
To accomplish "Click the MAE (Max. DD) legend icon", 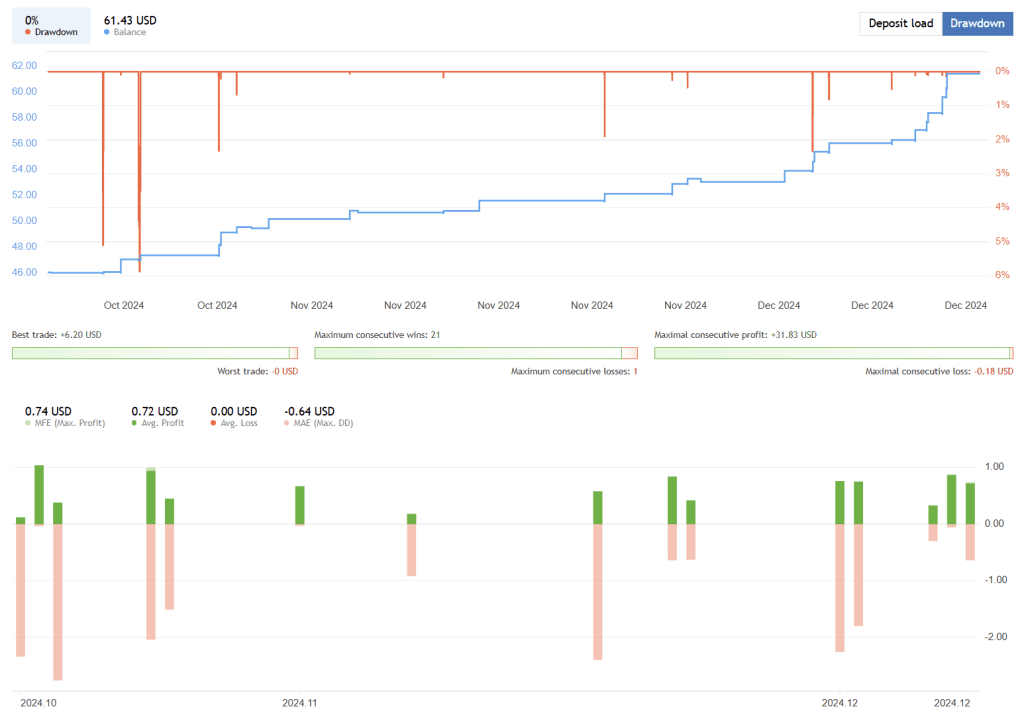I will pyautogui.click(x=287, y=422).
